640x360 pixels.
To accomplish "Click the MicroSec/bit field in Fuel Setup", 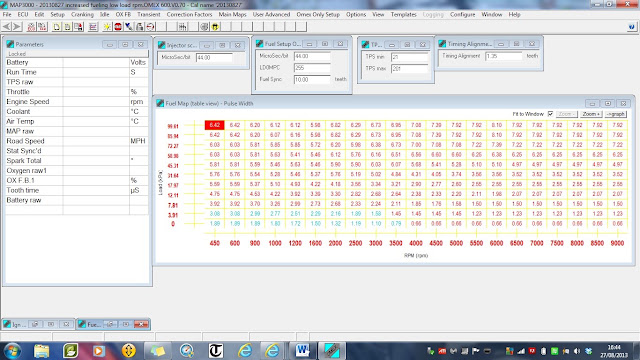I will click(x=312, y=56).
